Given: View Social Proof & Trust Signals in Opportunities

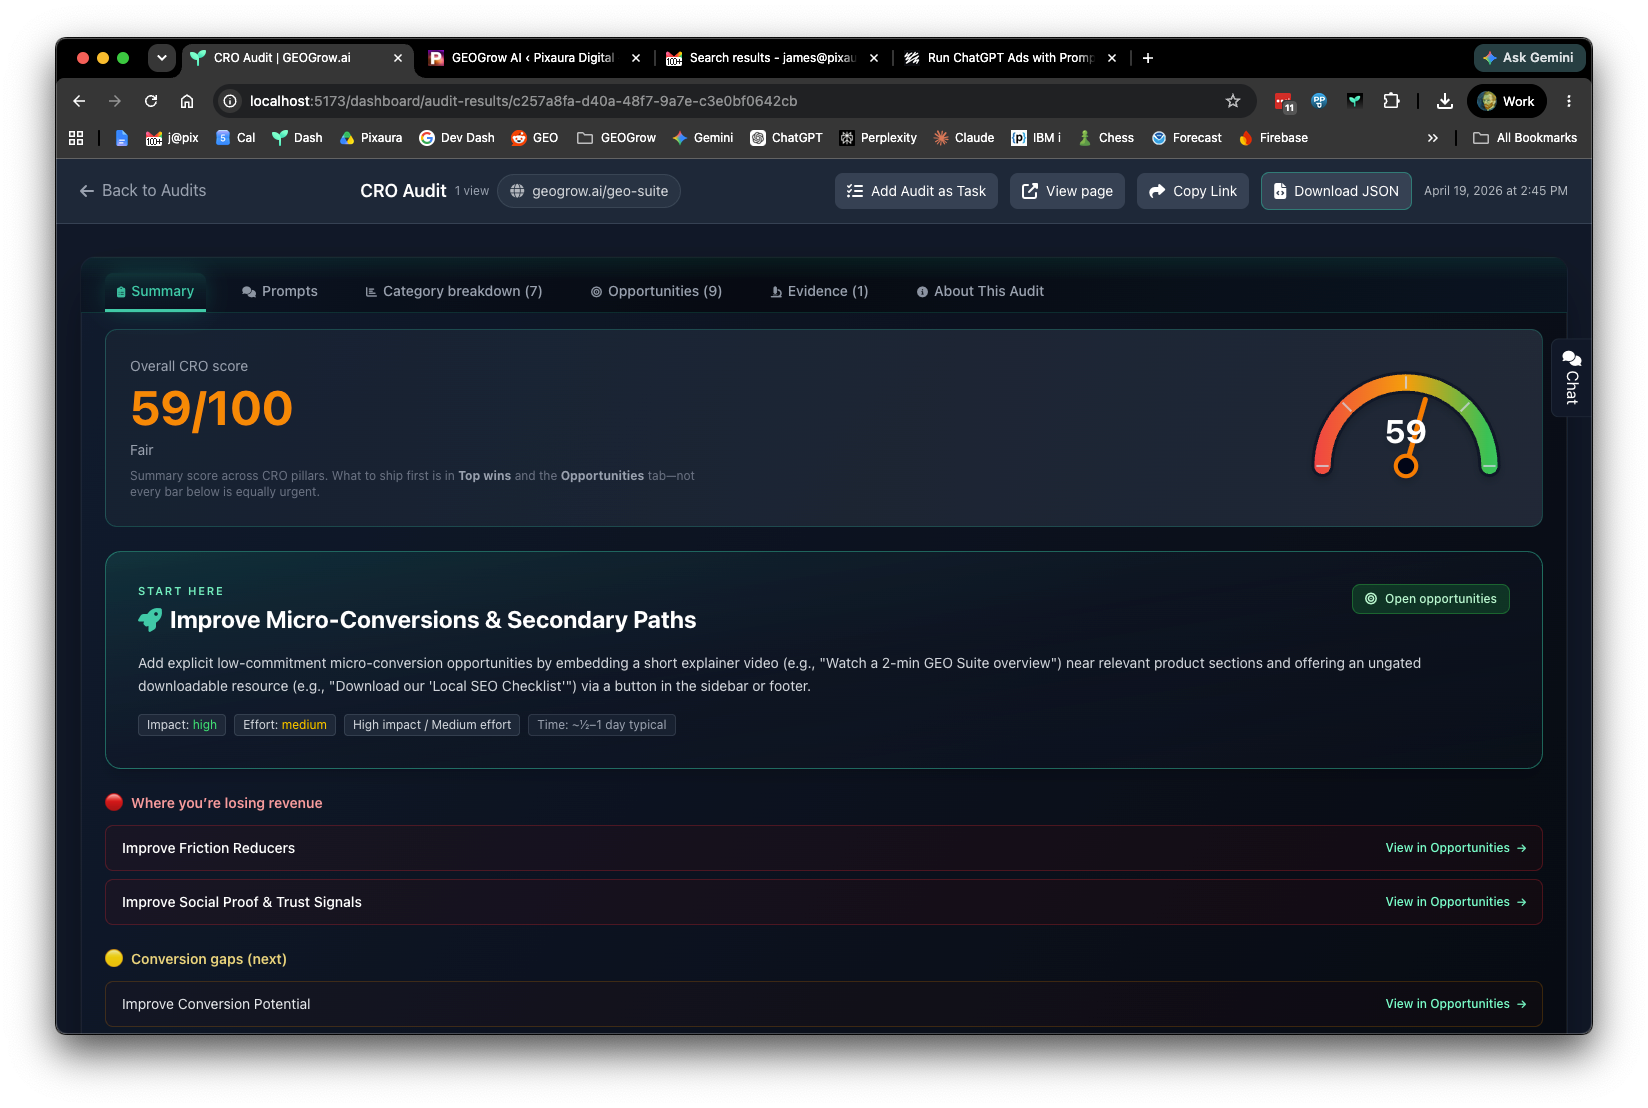Looking at the screenshot, I should click(1456, 902).
